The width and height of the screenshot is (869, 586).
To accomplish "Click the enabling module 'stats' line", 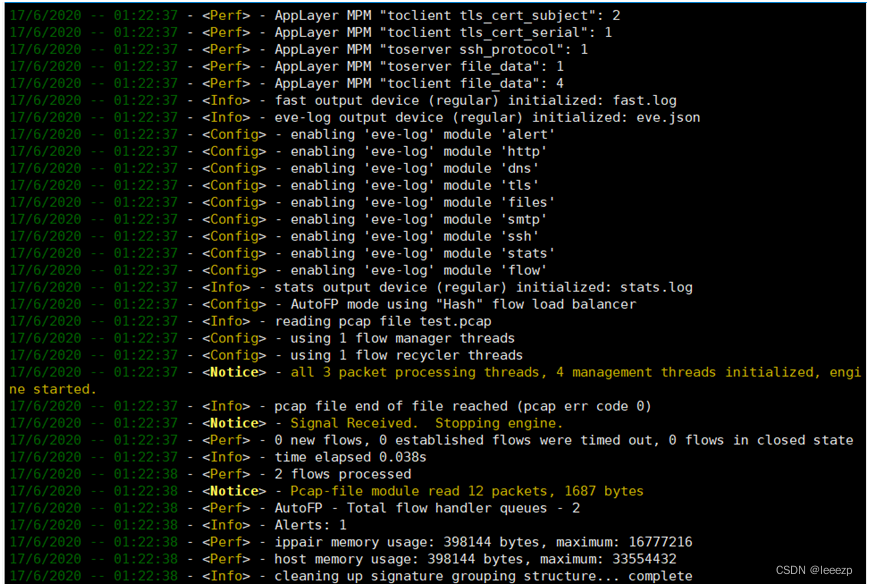I will coord(283,253).
